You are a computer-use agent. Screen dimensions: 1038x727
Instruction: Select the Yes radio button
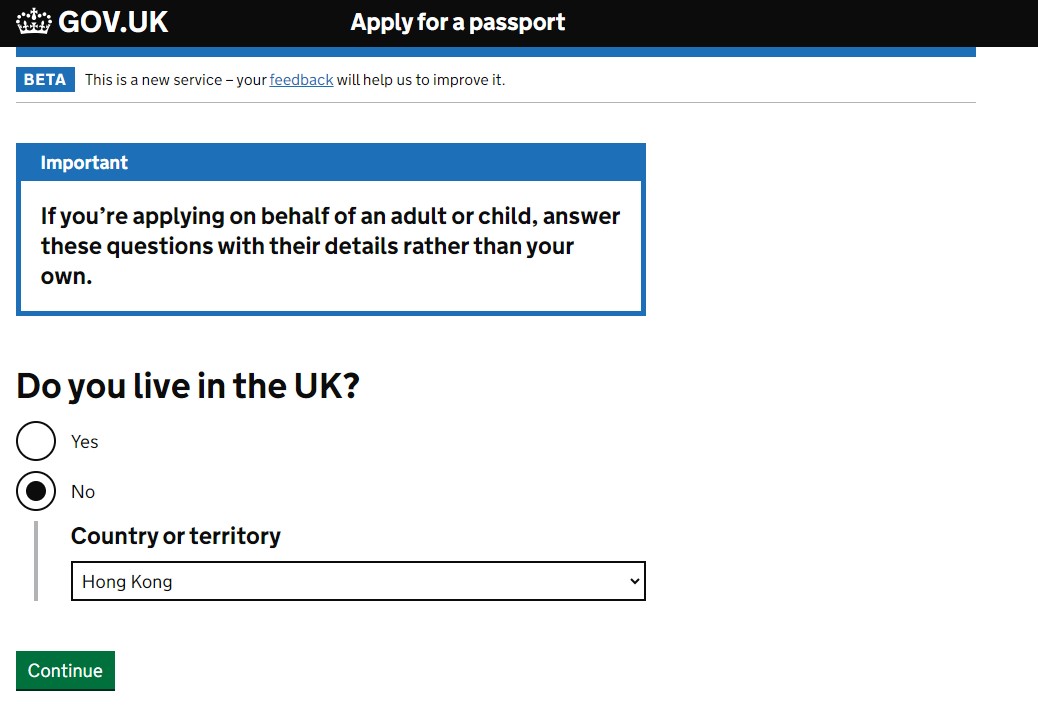point(36,441)
